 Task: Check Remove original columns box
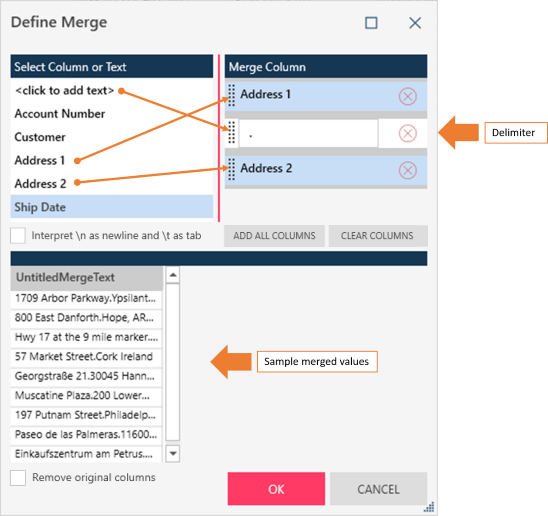(x=18, y=478)
